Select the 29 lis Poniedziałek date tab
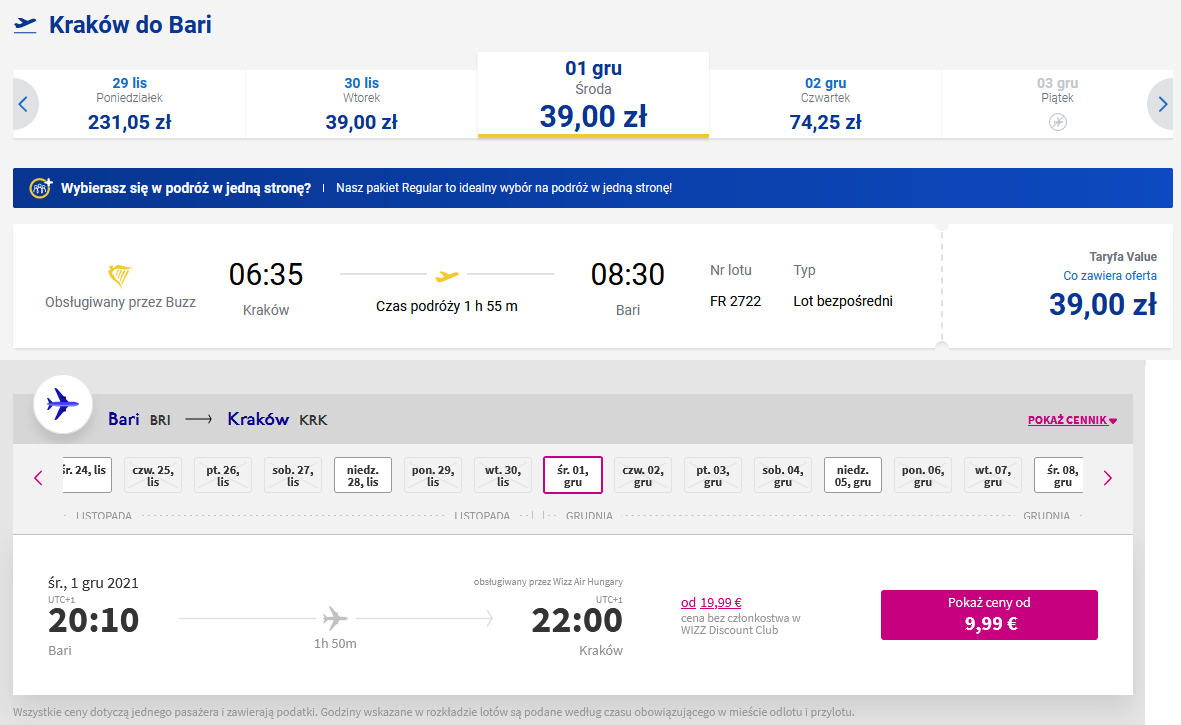The width and height of the screenshot is (1181, 725). point(130,104)
